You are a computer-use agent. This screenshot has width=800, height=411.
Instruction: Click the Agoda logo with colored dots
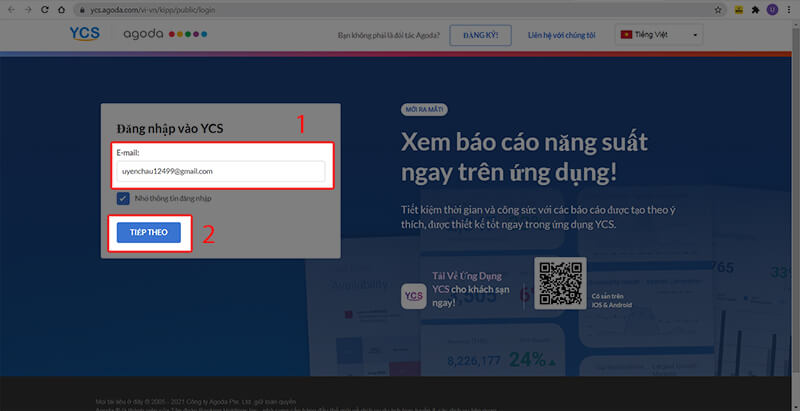[x=165, y=34]
